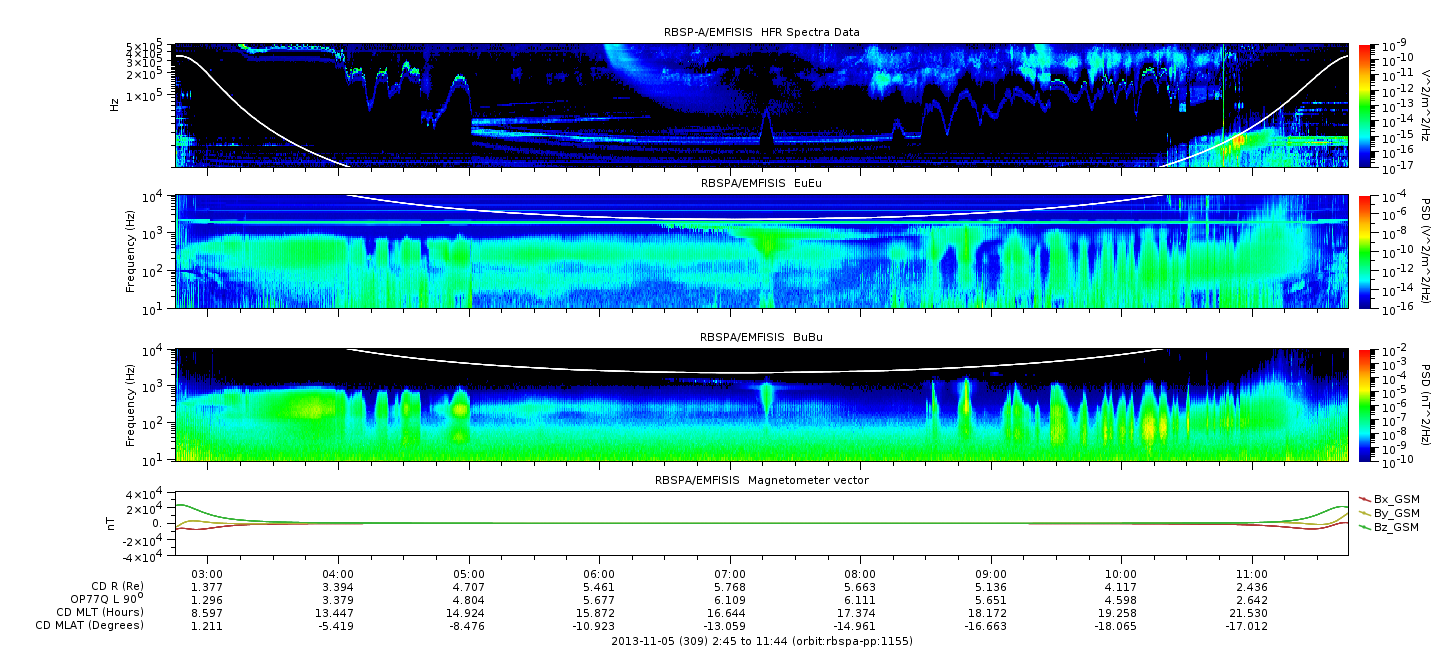Click the HFR Spectra color scale bar
The width and height of the screenshot is (1447, 658).
[x=1365, y=105]
